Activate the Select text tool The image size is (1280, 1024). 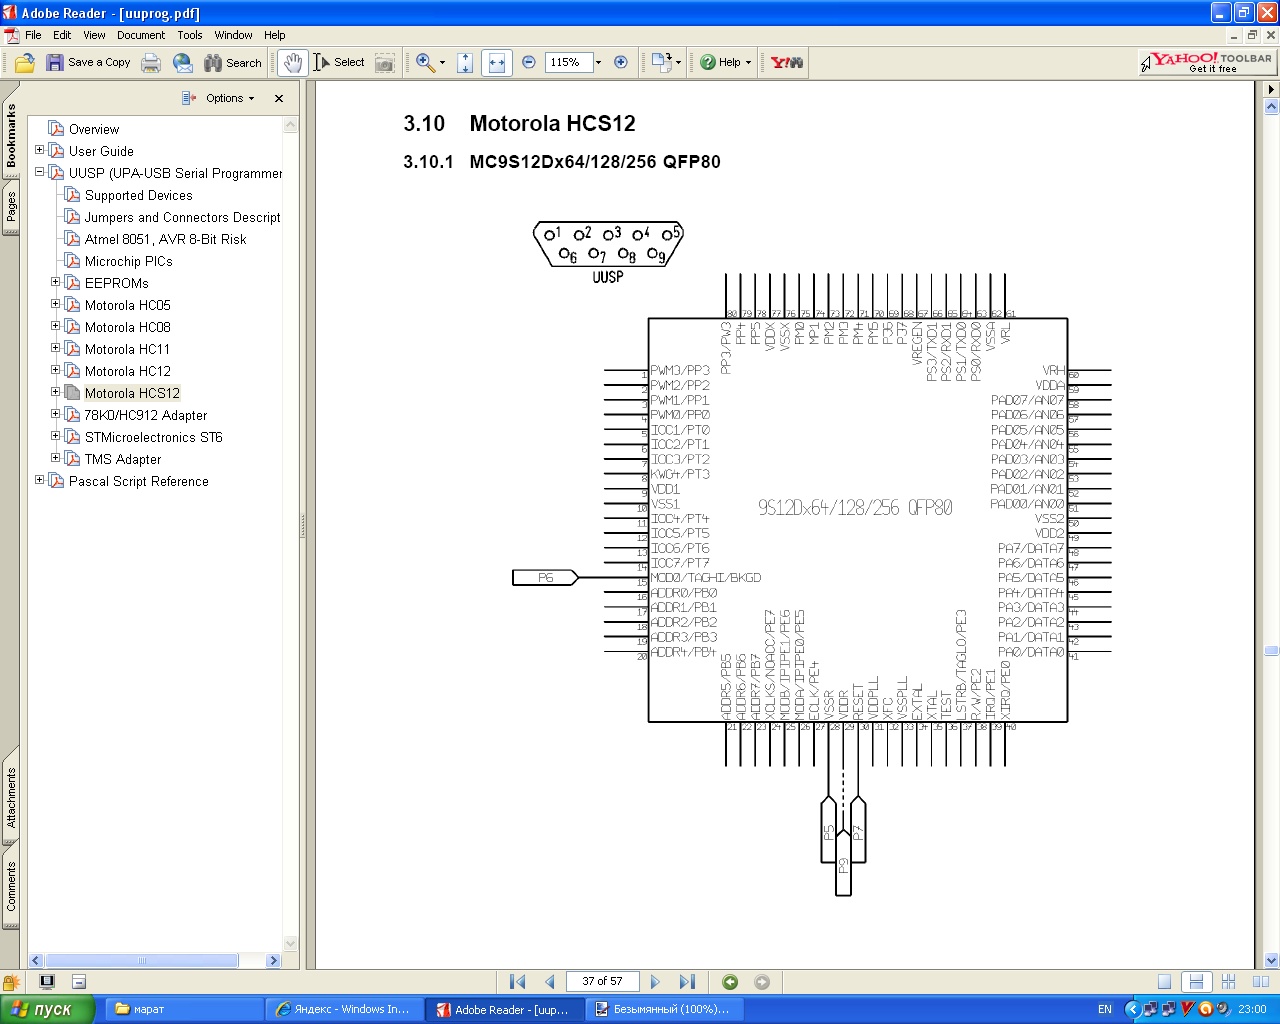click(x=339, y=63)
